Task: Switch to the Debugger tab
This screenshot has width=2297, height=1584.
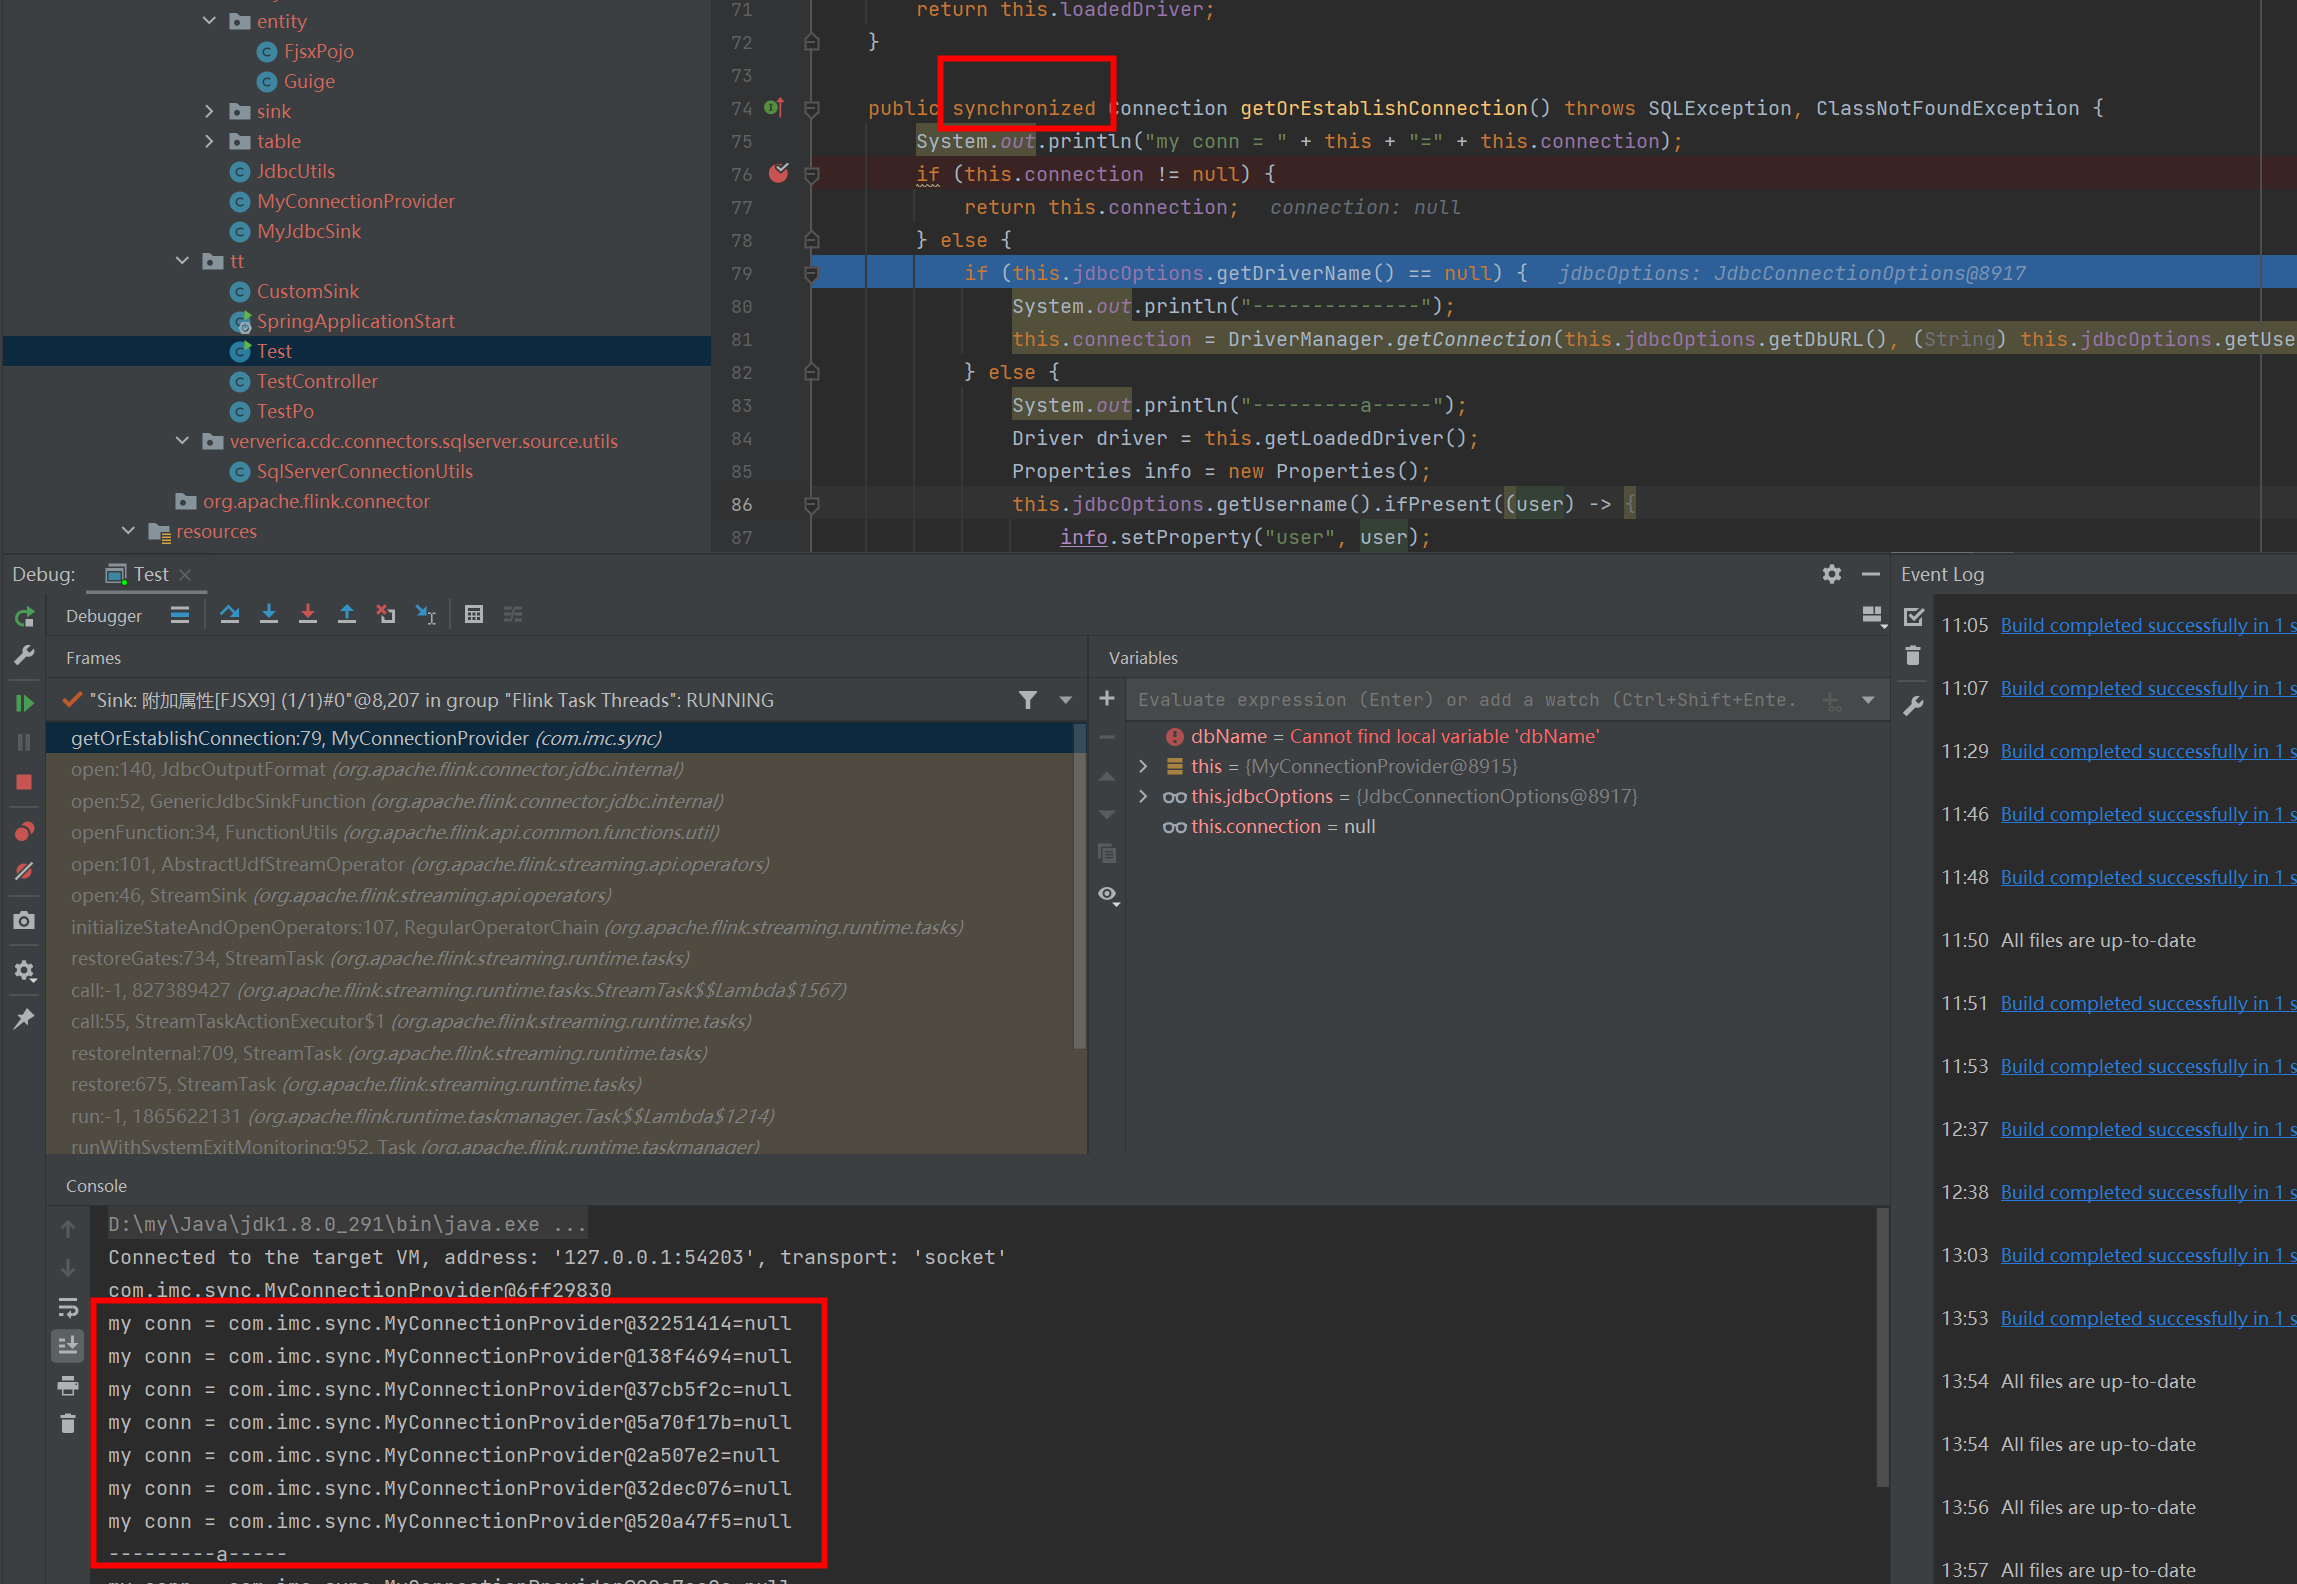Action: [104, 616]
